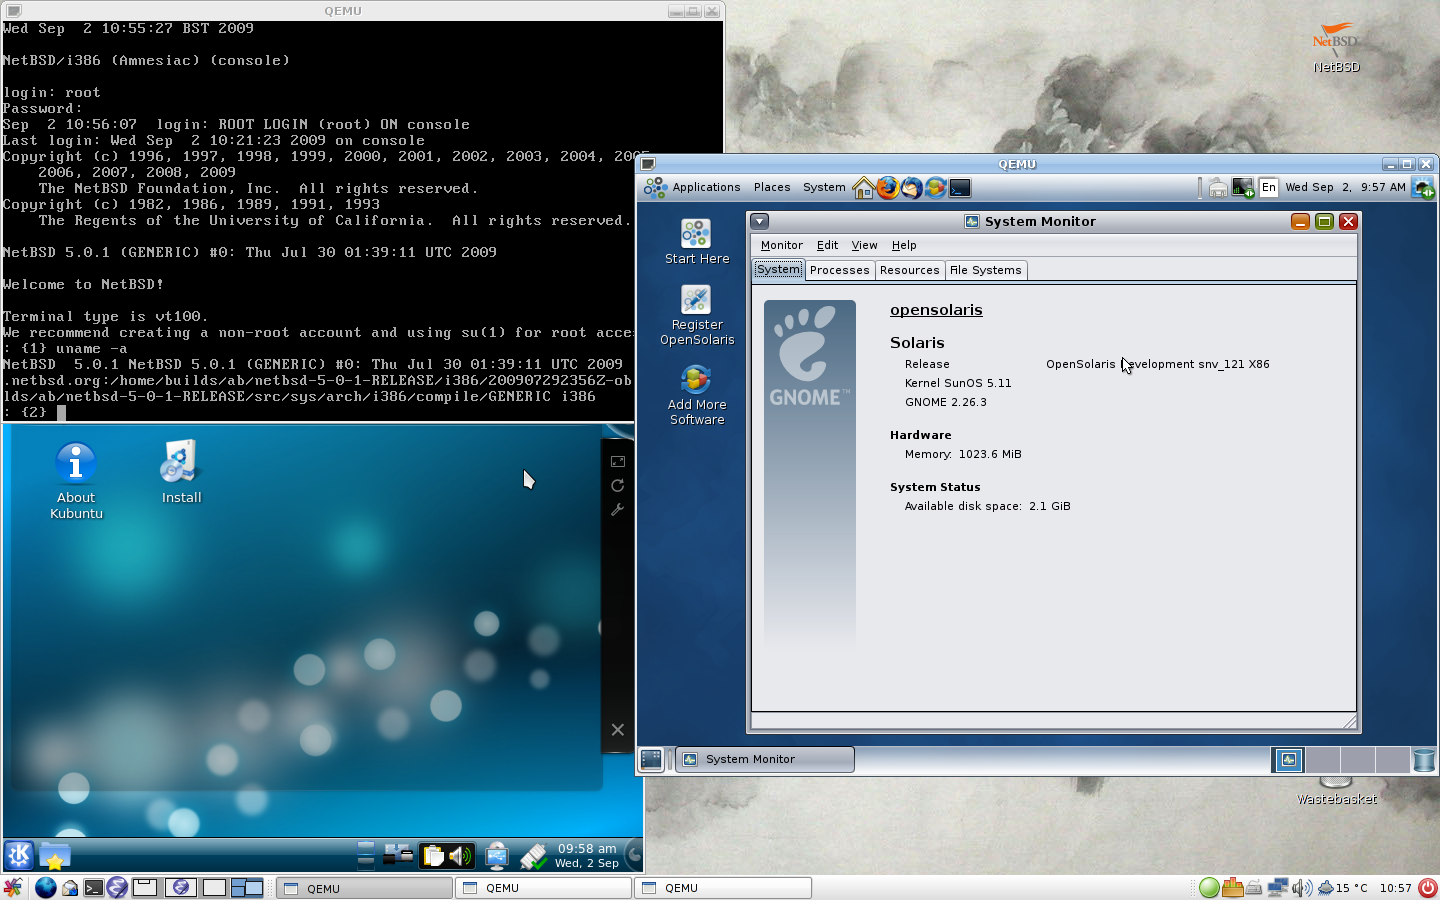Viewport: 1440px width, 900px height.
Task: Click the plasma widget wrench settings icon
Action: pyautogui.click(x=618, y=509)
